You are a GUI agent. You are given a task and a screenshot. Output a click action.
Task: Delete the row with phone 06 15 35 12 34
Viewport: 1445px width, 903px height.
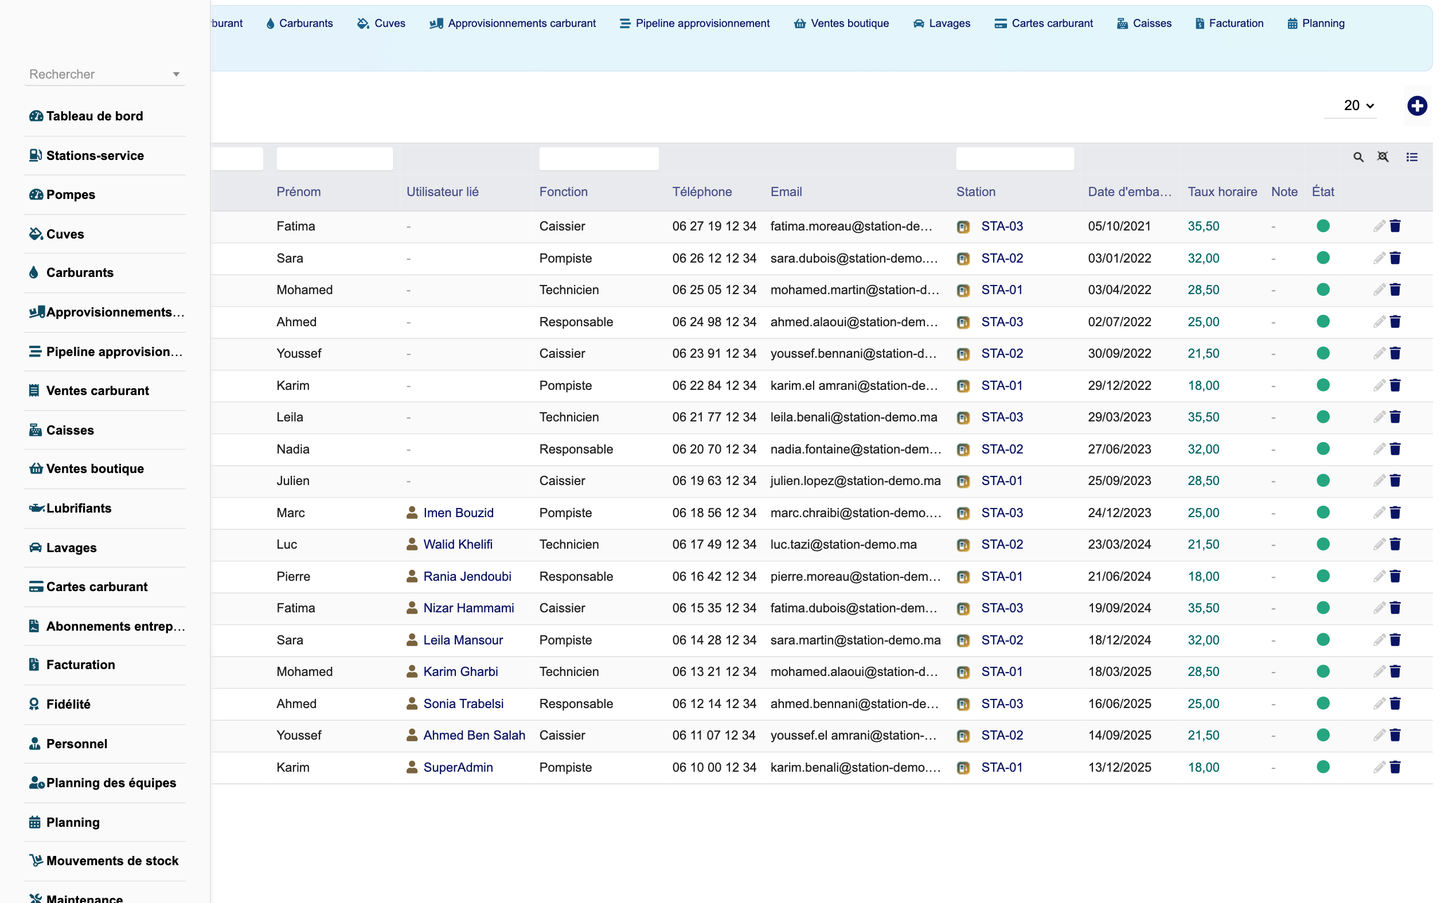coord(1395,608)
